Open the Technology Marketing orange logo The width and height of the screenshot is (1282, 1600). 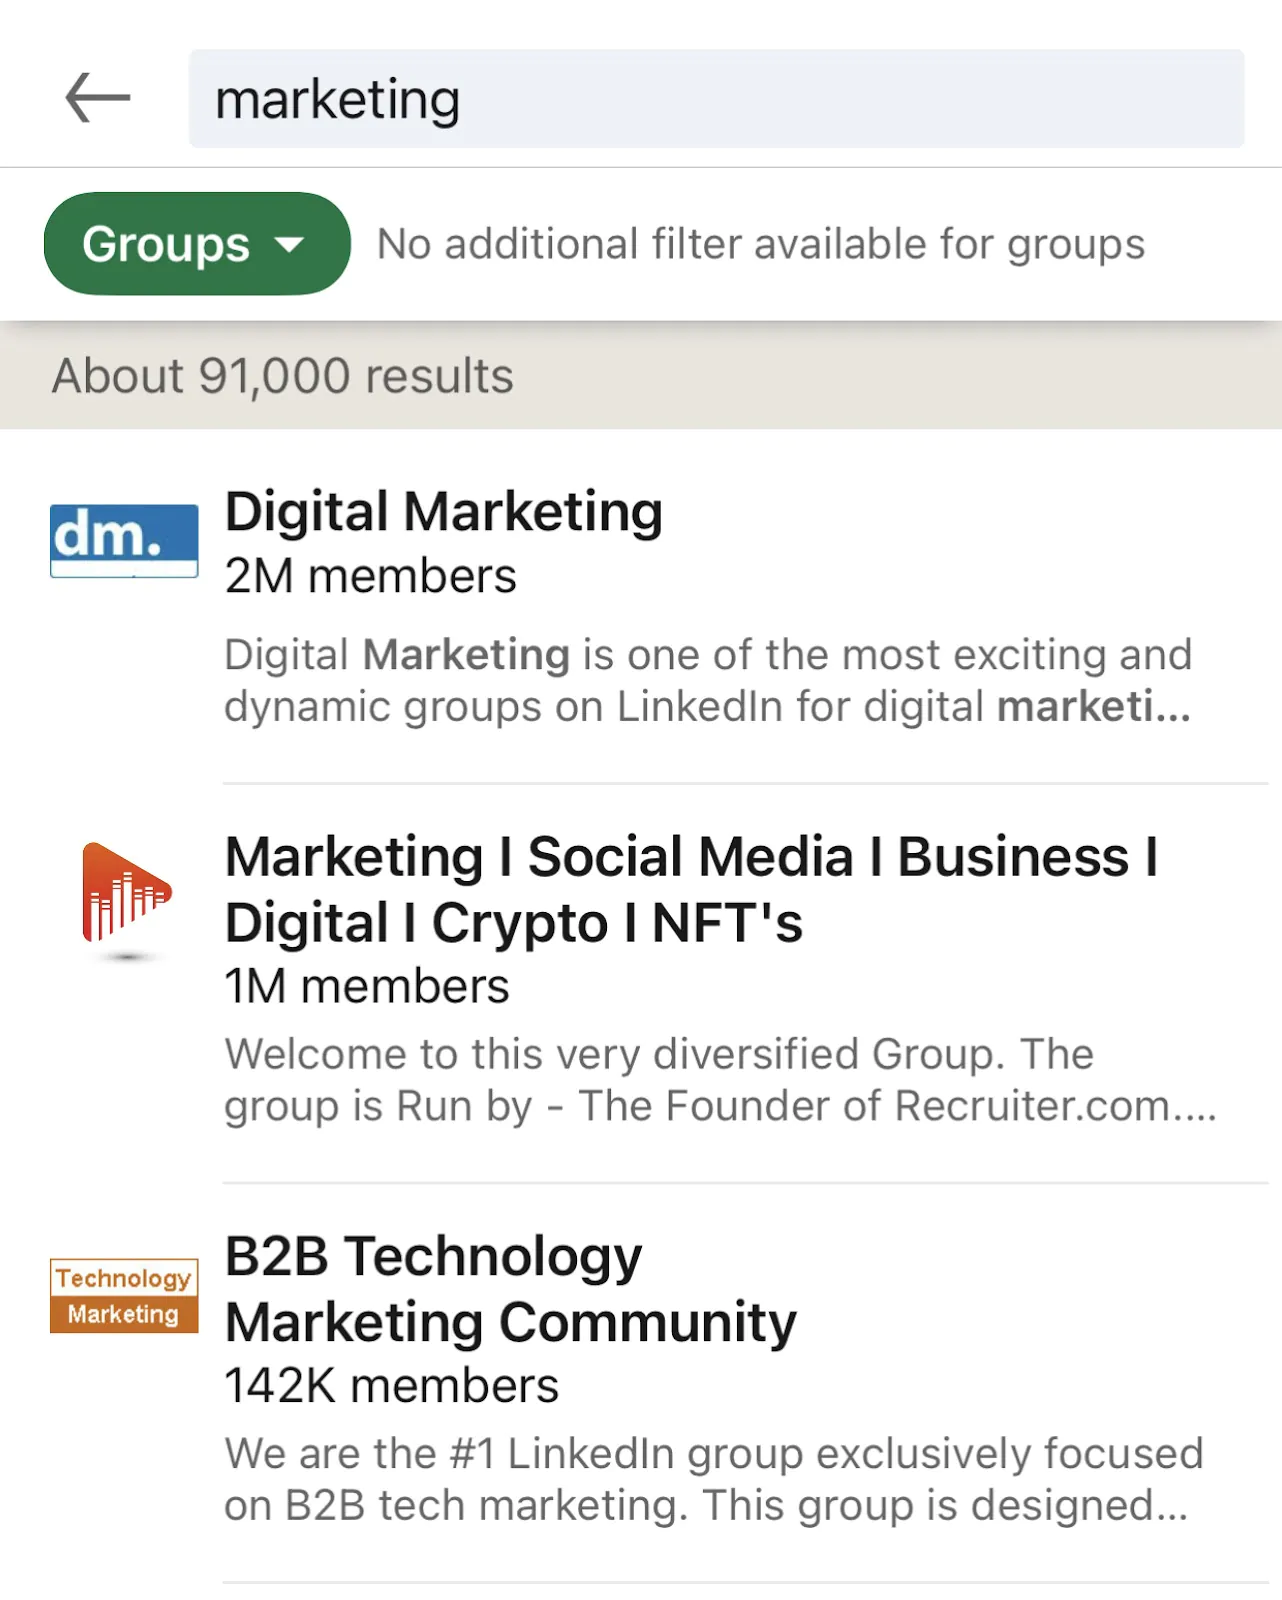pos(124,1296)
